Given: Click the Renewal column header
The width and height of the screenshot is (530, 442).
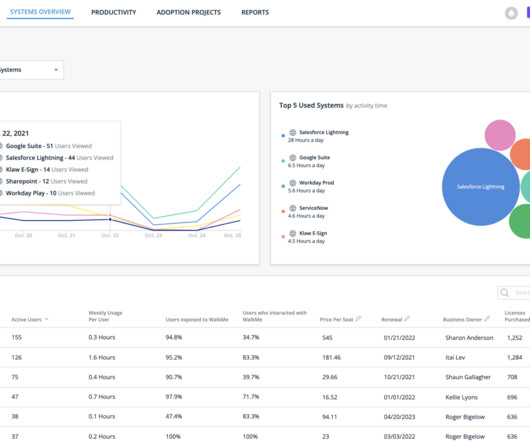Looking at the screenshot, I should [x=391, y=320].
